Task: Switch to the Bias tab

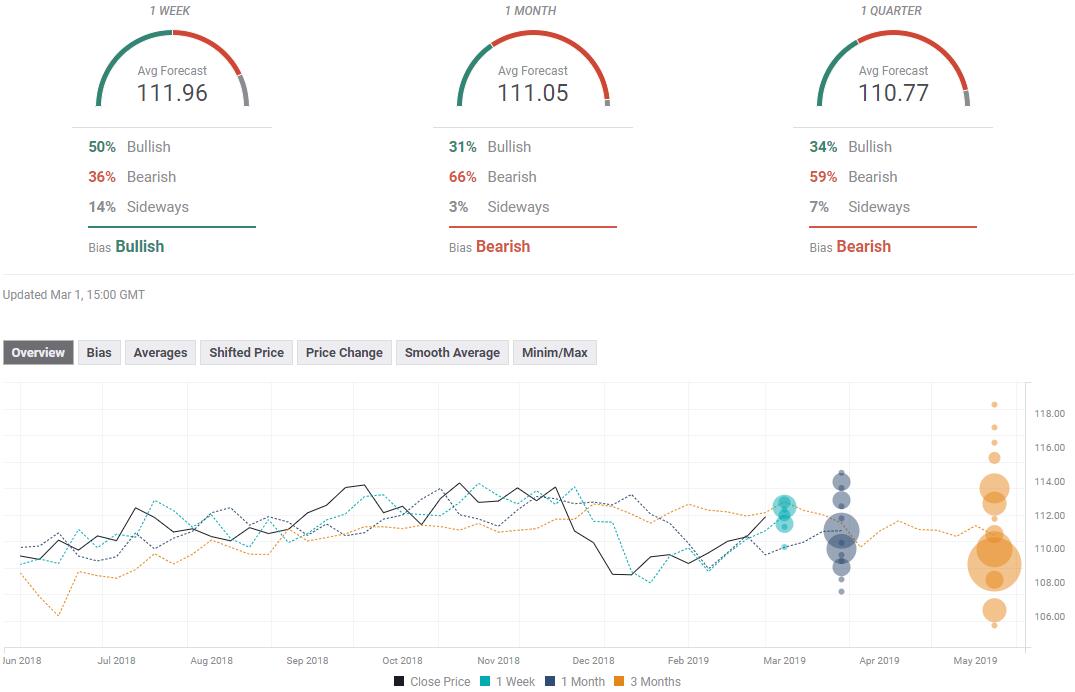Action: (x=99, y=353)
